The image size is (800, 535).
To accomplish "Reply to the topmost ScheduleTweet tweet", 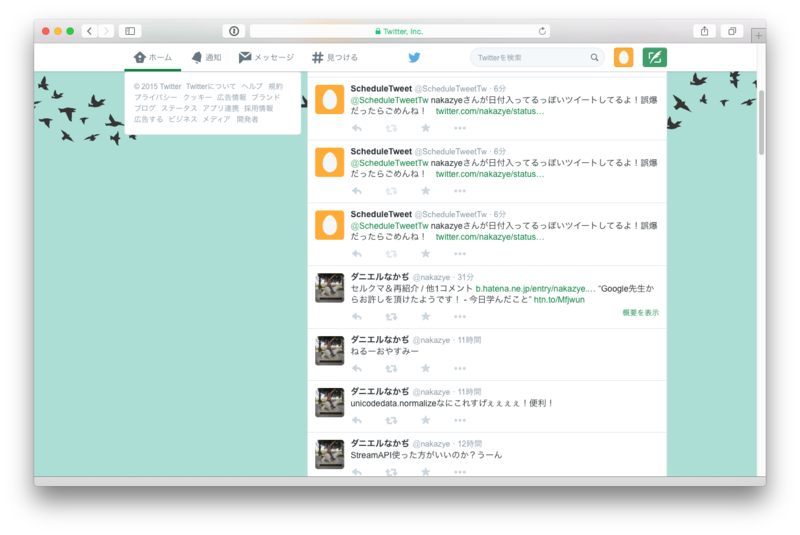I will (x=357, y=129).
